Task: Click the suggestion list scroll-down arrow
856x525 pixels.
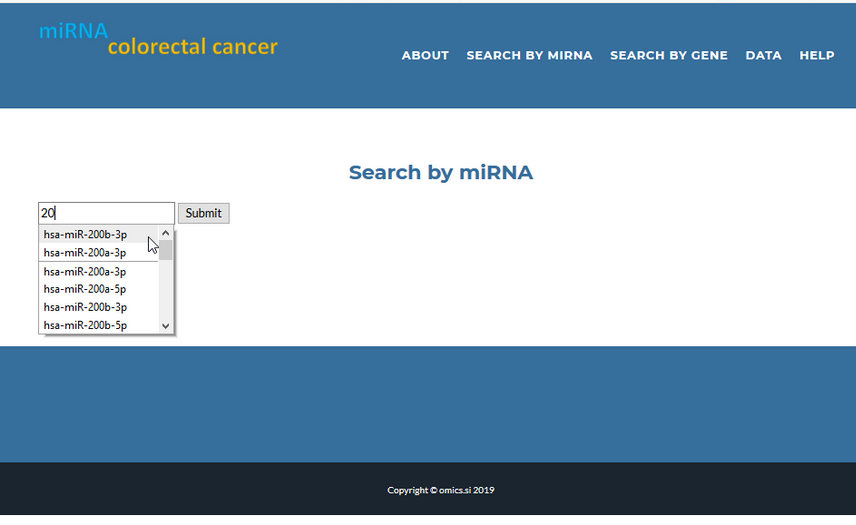Action: pyautogui.click(x=166, y=326)
